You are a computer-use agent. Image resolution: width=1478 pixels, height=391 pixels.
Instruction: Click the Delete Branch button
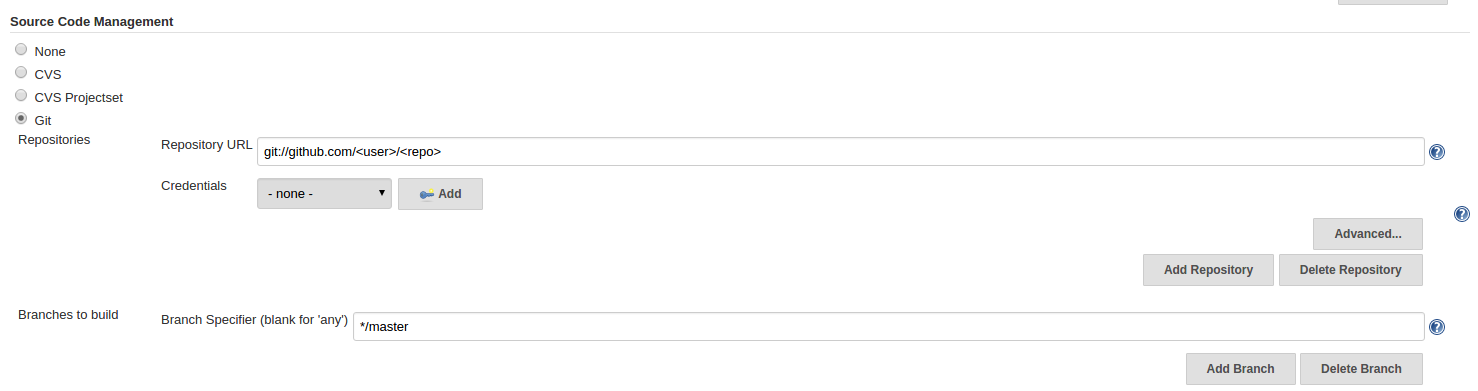click(x=1361, y=369)
